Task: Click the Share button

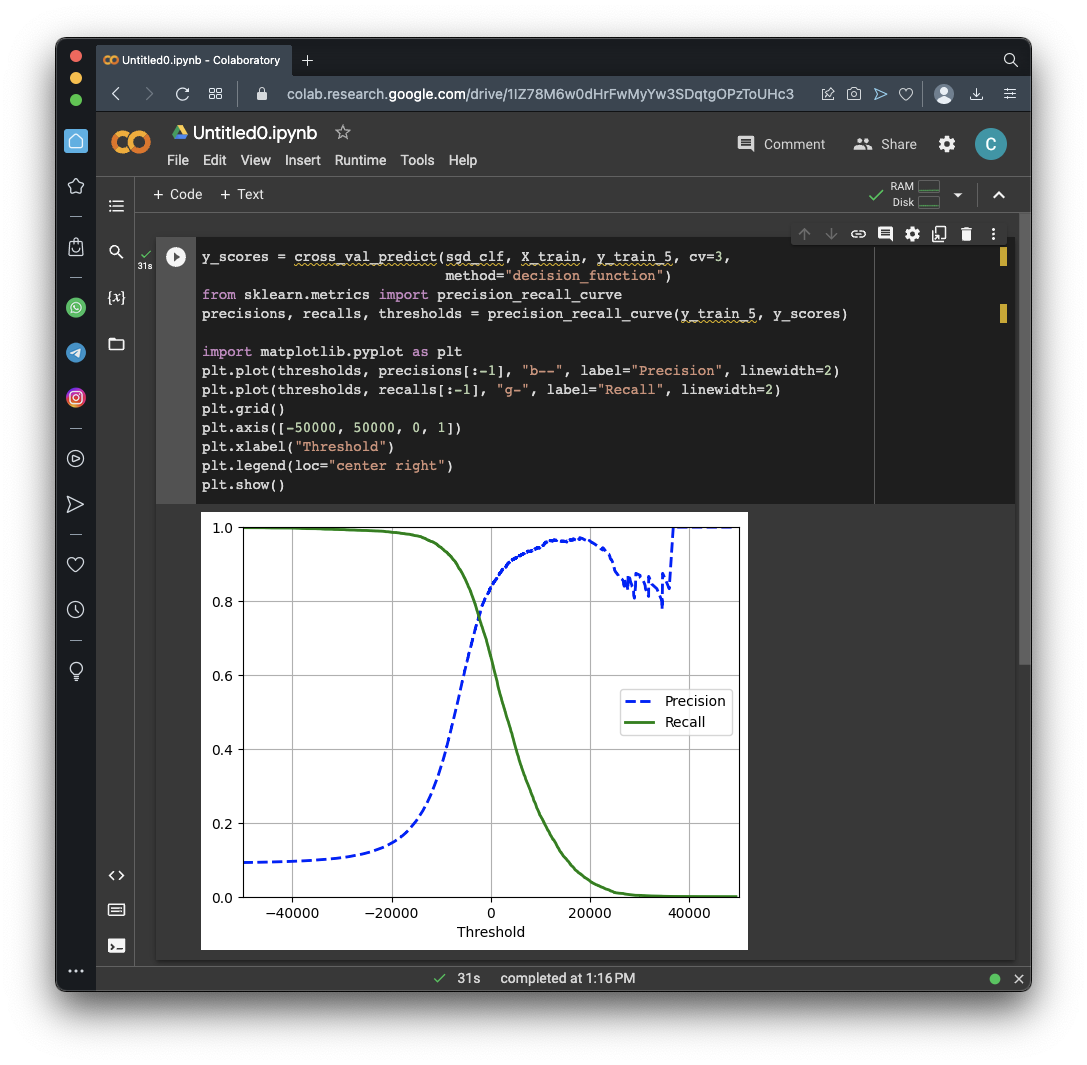Action: pyautogui.click(x=885, y=144)
